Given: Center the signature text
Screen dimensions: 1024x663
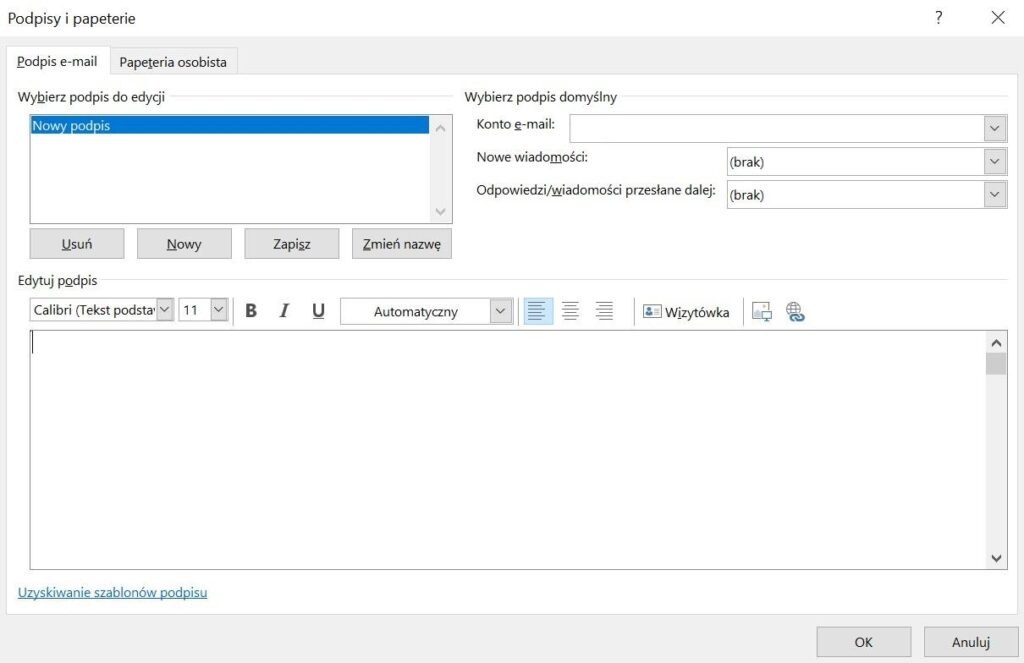Looking at the screenshot, I should click(571, 311).
